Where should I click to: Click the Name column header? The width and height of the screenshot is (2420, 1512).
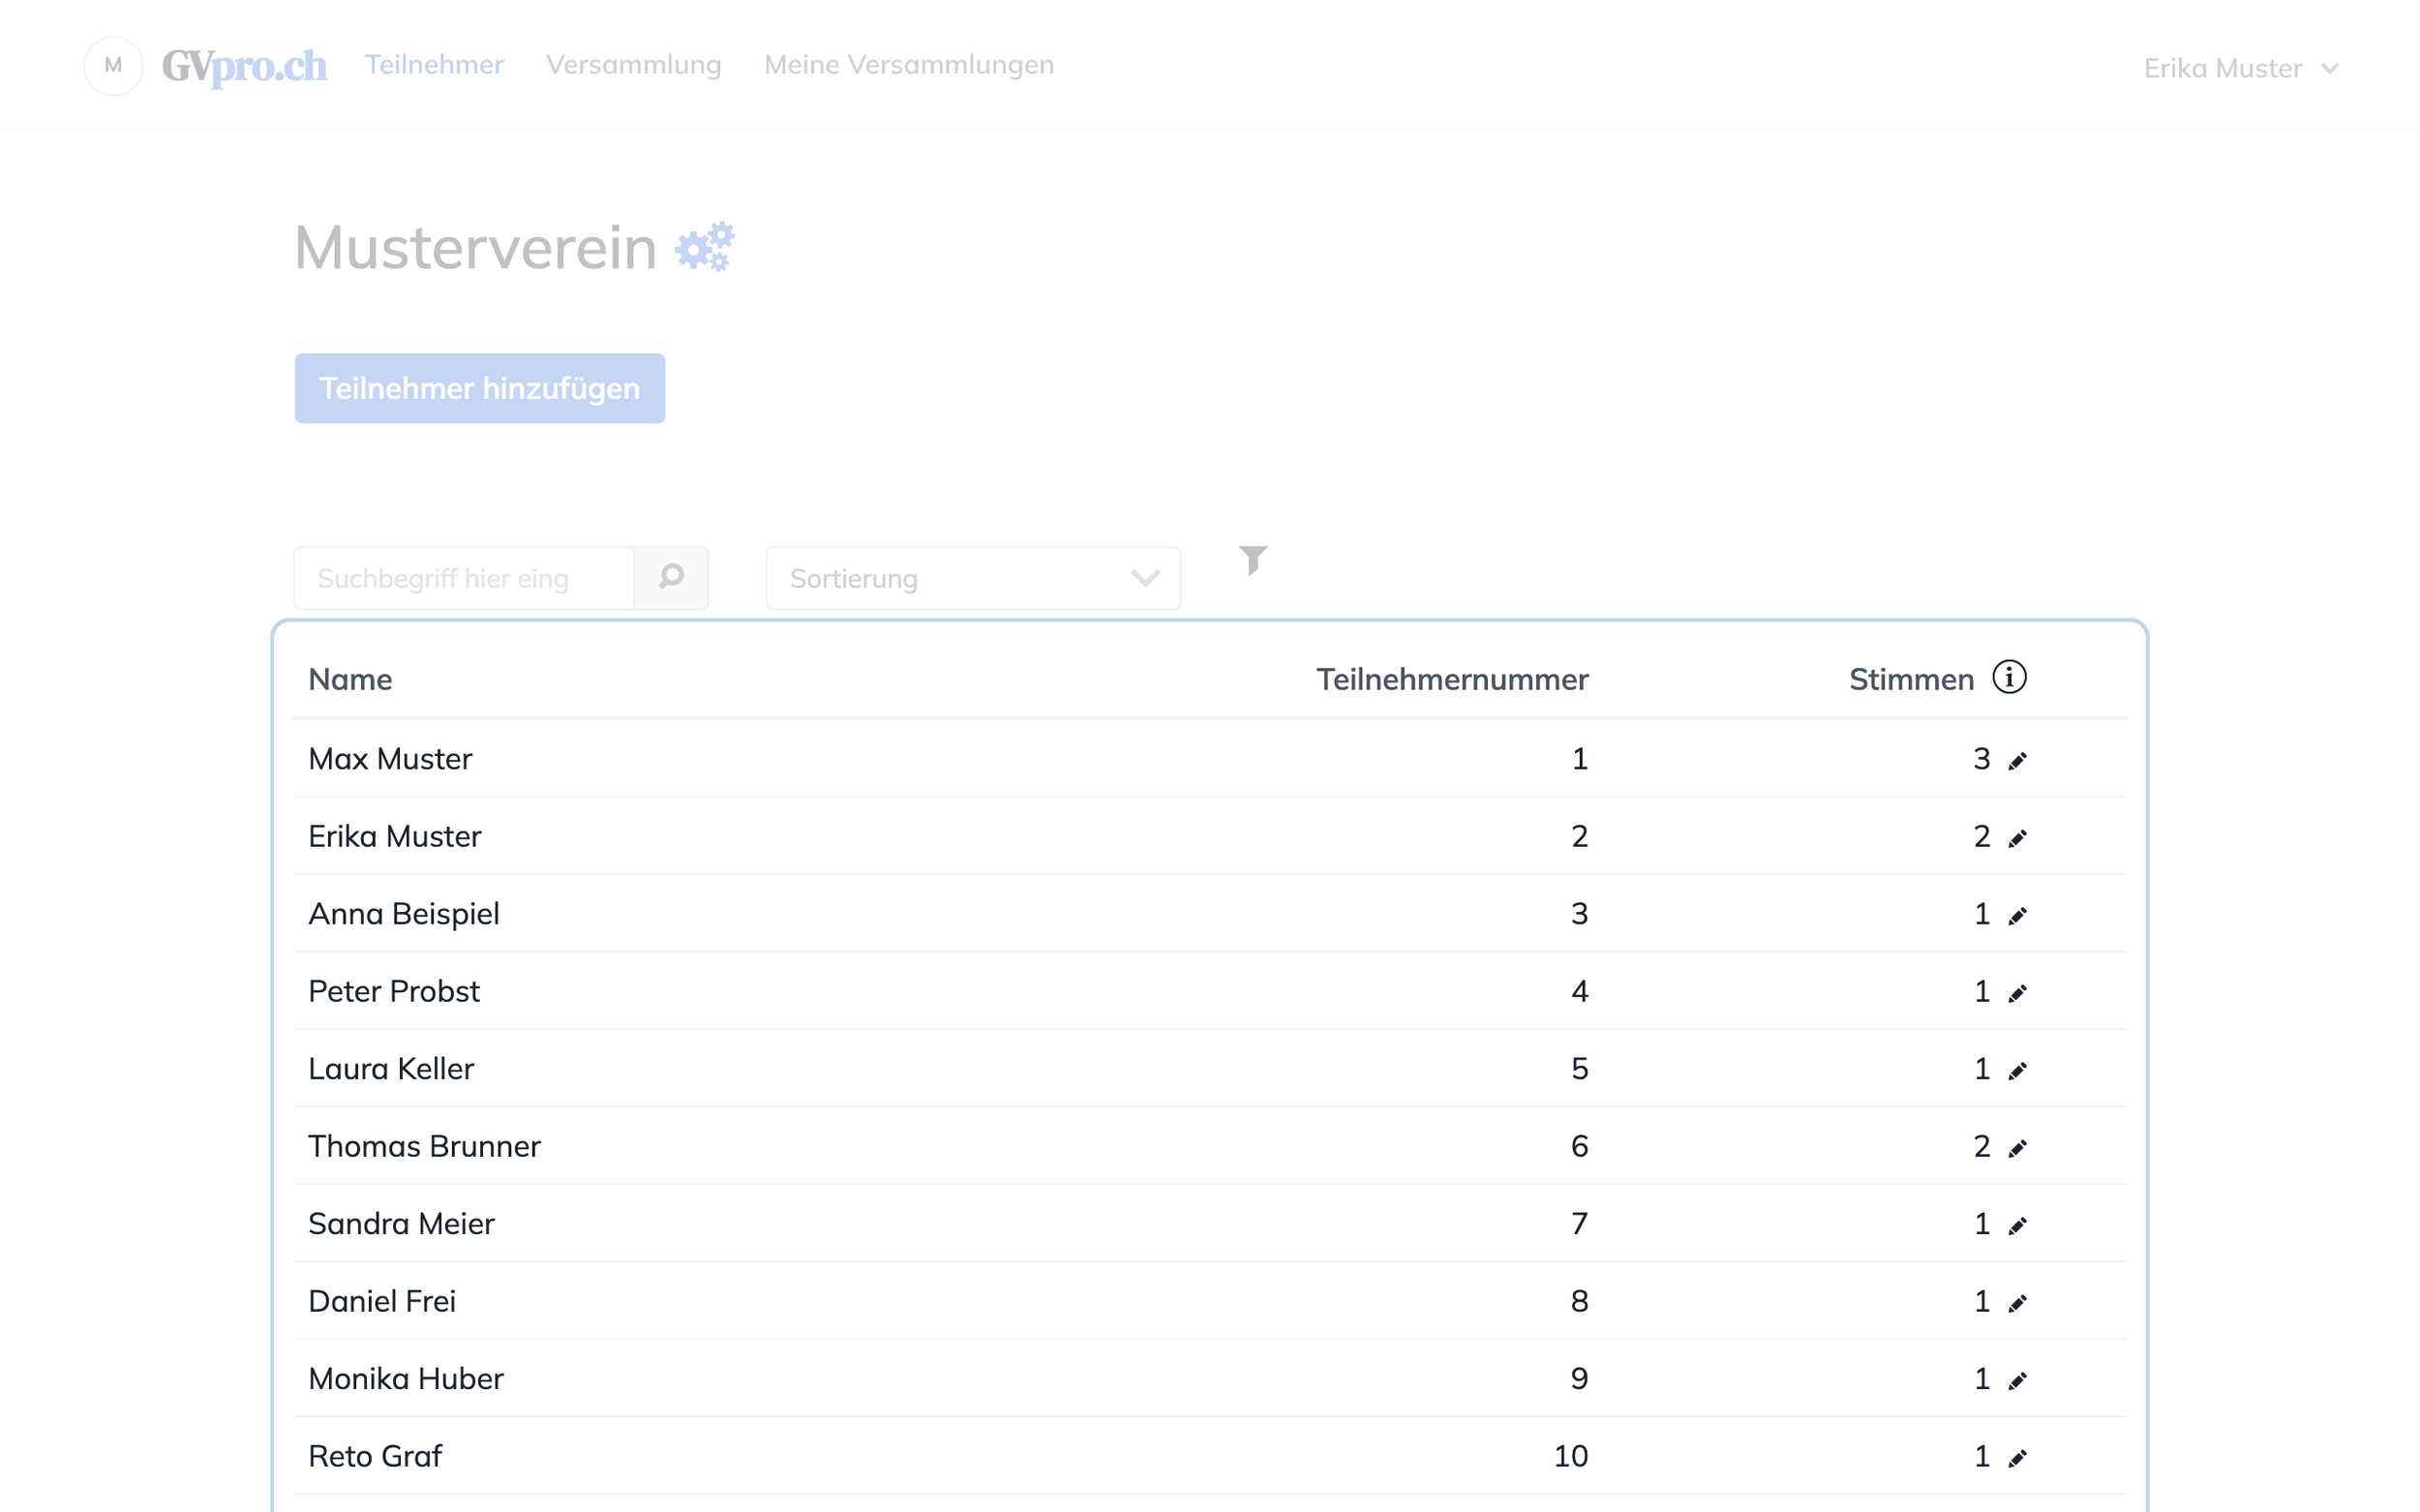click(x=350, y=679)
